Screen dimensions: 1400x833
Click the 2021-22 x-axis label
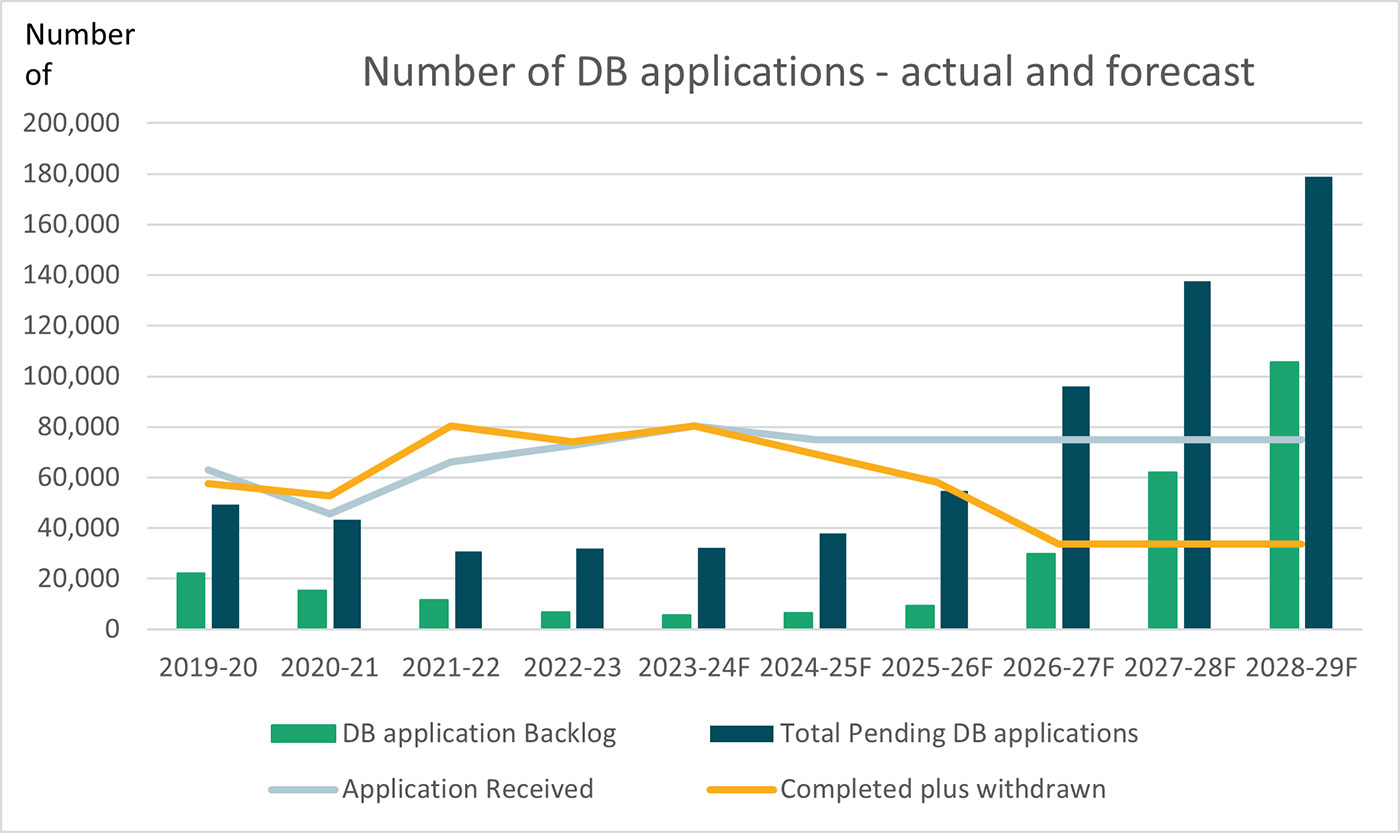click(450, 668)
